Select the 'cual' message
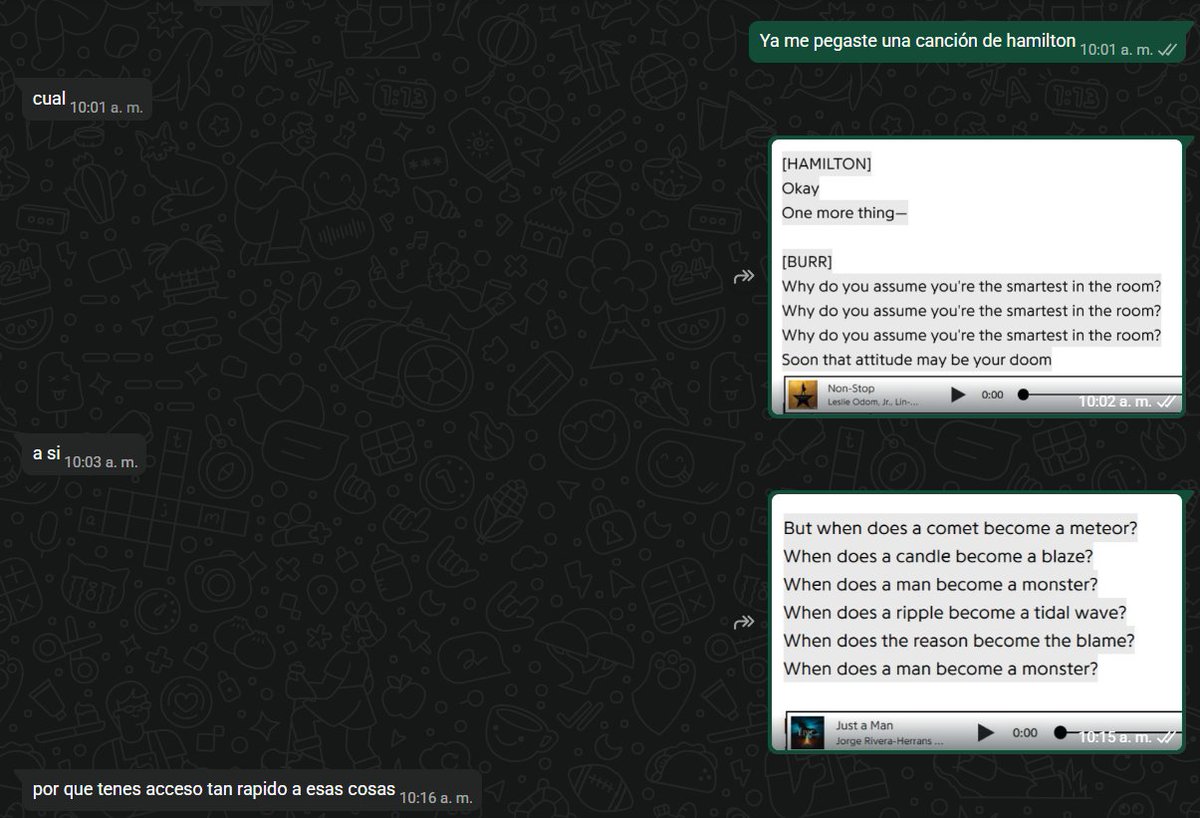Screen dimensions: 1200x818 87,100
